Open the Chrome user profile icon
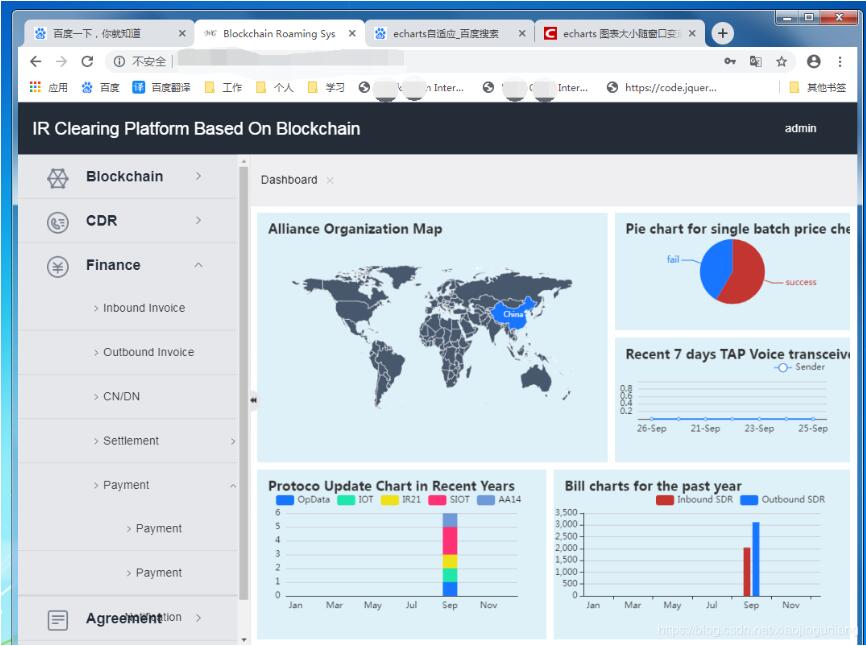The image size is (866, 646). (x=813, y=61)
